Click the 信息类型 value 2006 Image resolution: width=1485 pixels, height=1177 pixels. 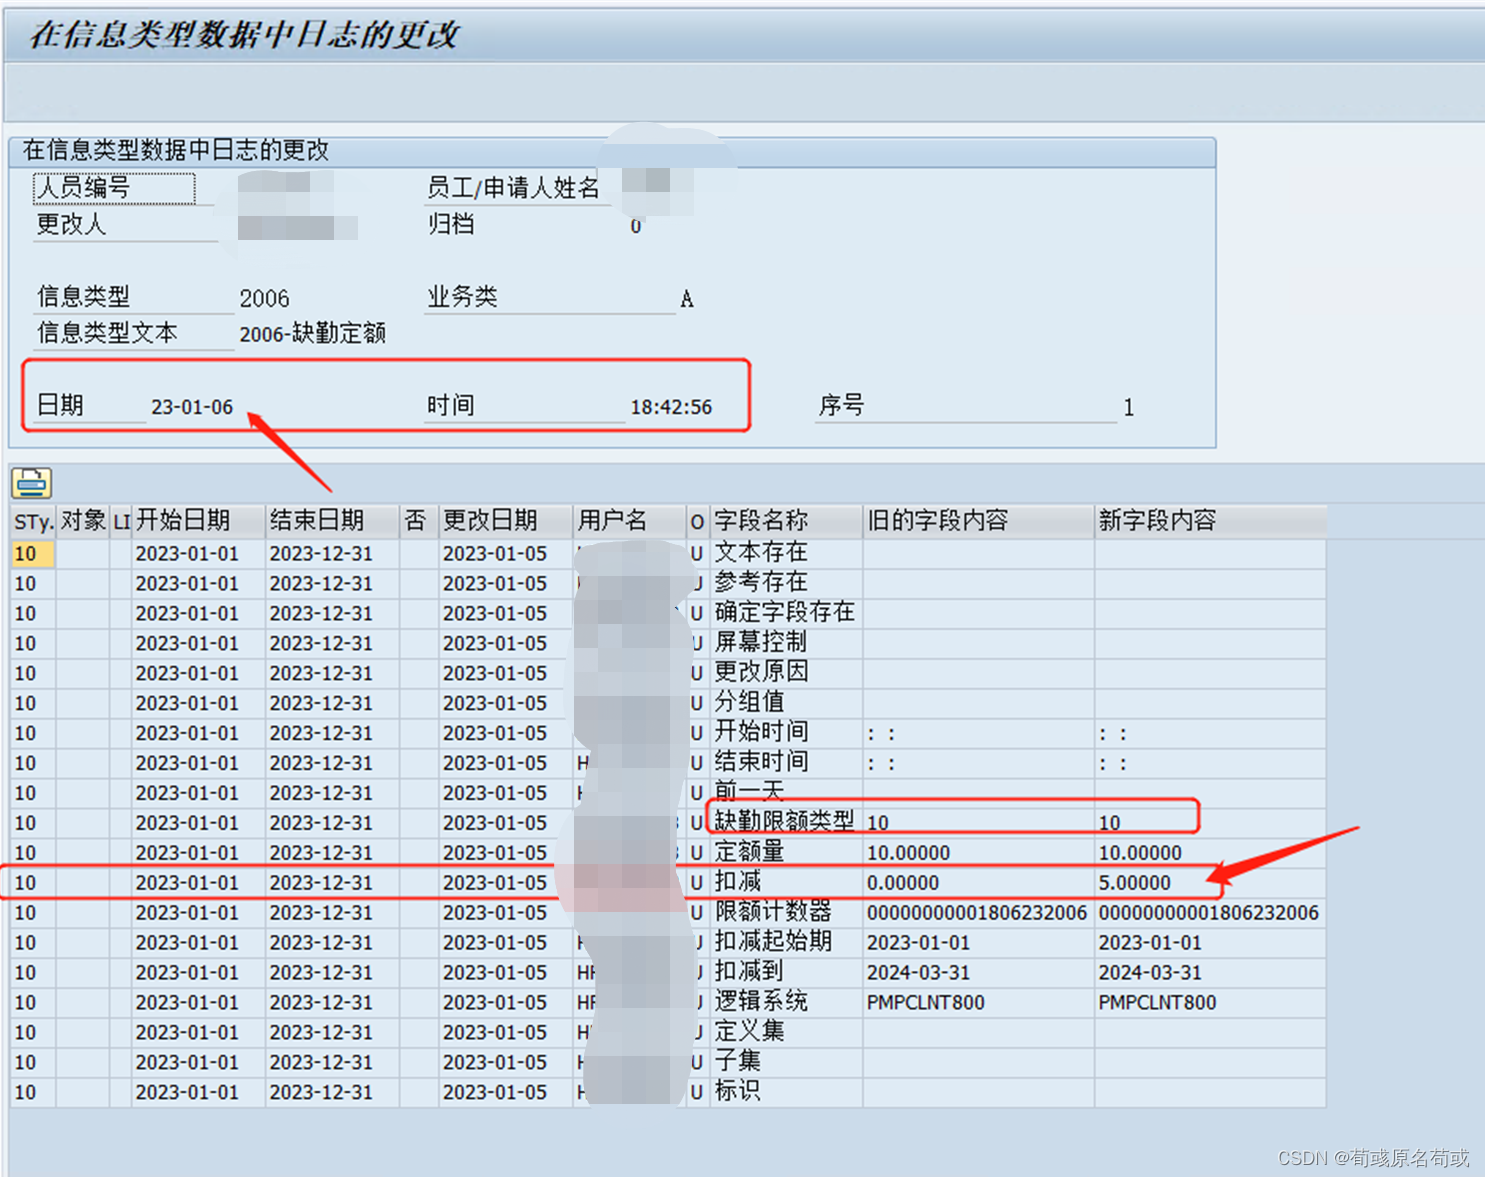pos(264,299)
